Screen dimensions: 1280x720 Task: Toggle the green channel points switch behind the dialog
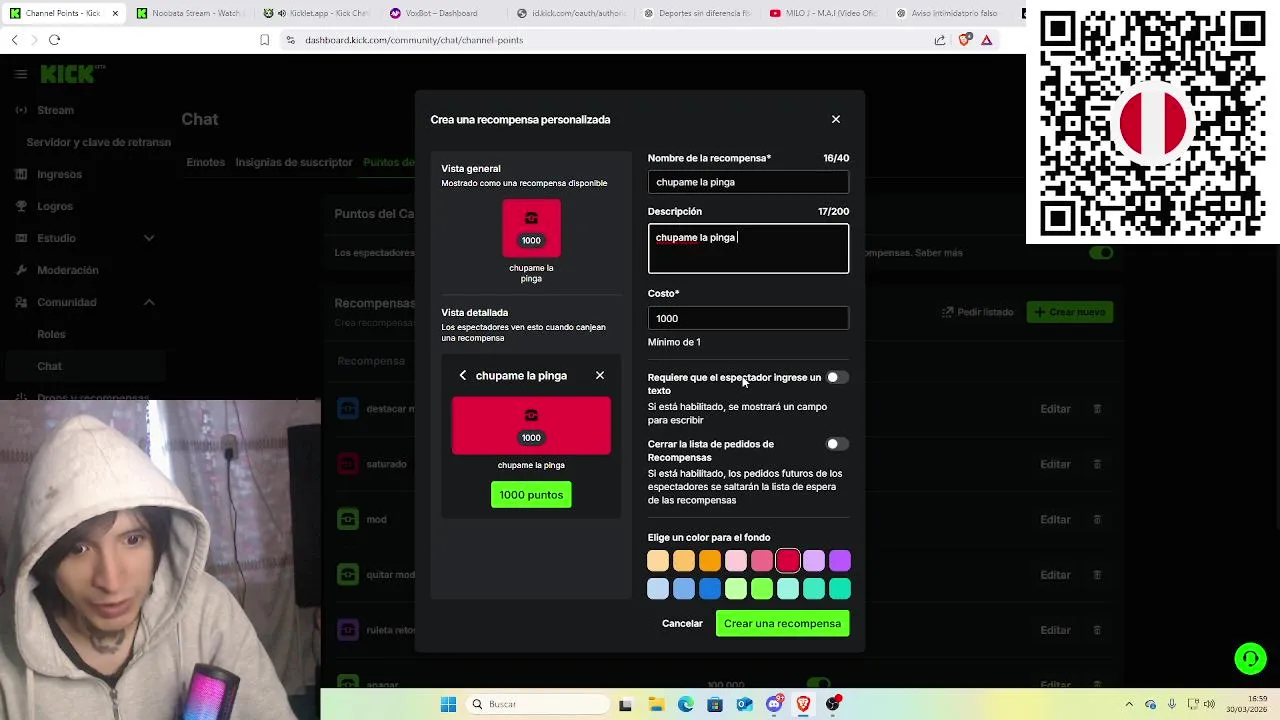click(1101, 252)
